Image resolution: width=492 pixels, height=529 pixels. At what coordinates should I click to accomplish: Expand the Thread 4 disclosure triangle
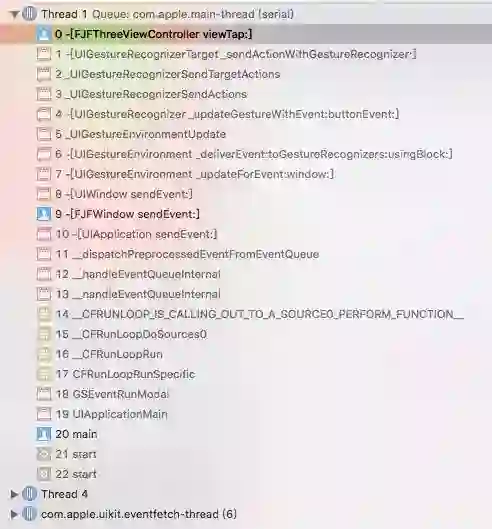pyautogui.click(x=14, y=494)
